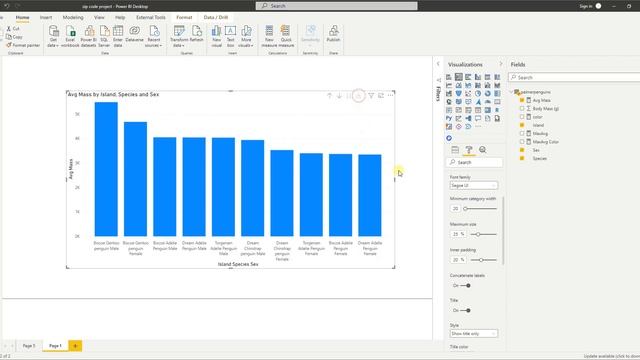Publish the report
Screen dimensions: 640x360
[333, 34]
